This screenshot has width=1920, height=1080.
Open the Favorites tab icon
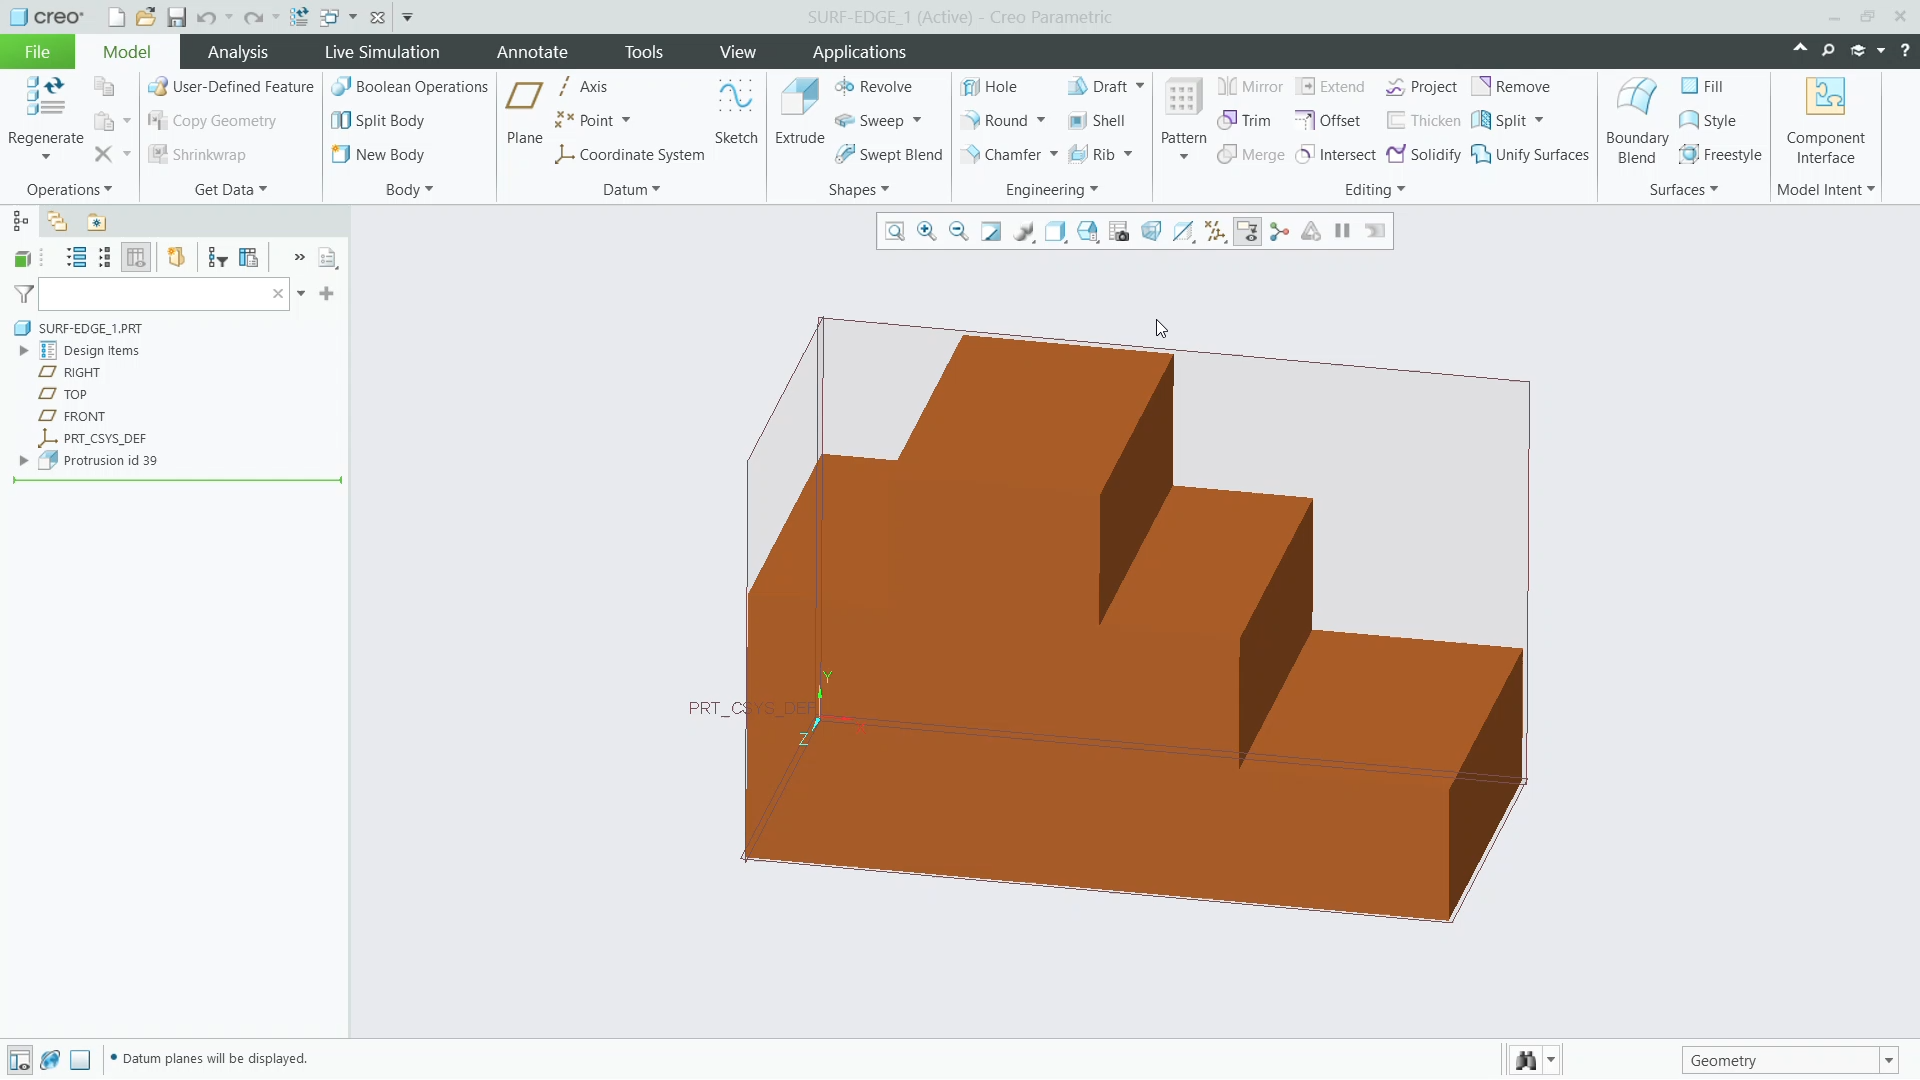tap(96, 222)
